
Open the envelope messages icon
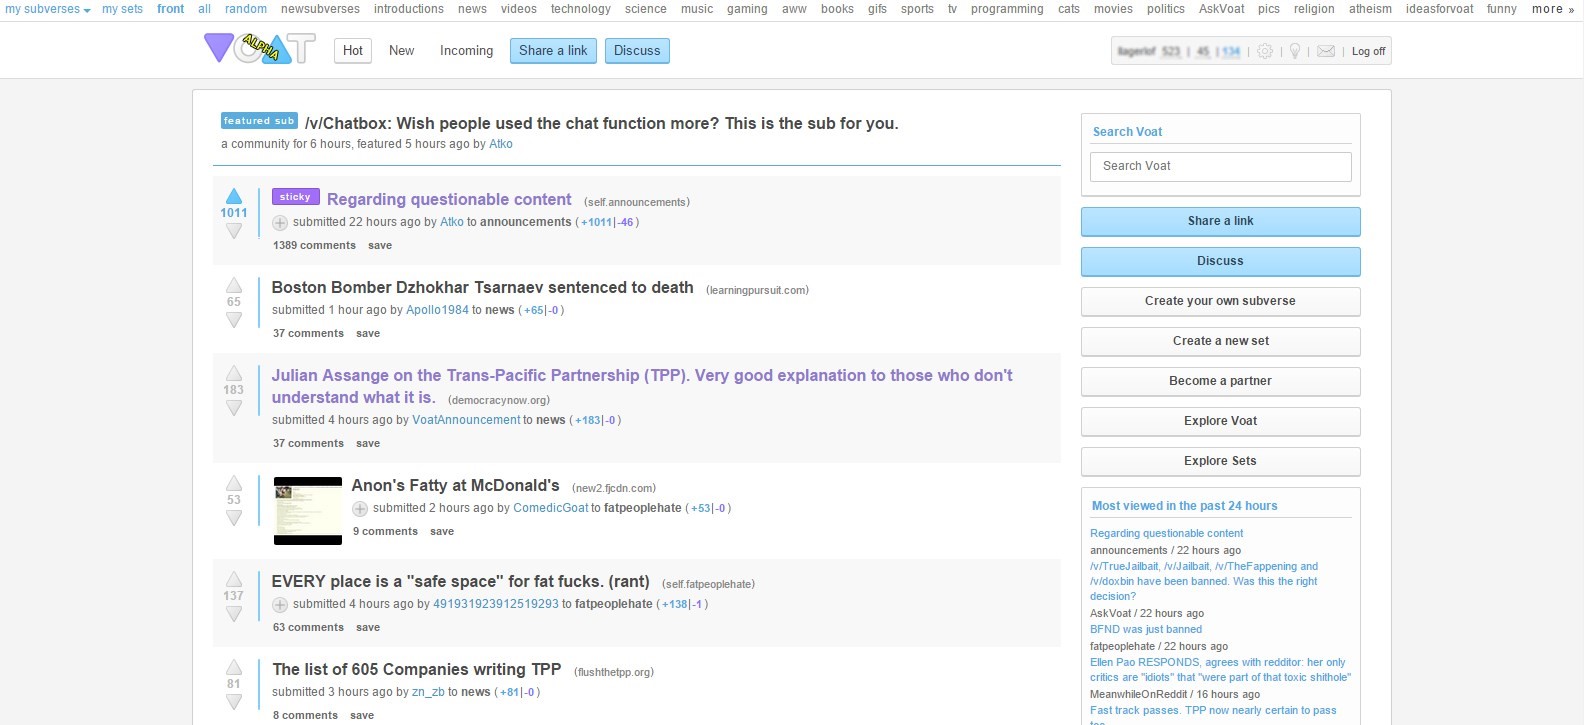coord(1326,51)
